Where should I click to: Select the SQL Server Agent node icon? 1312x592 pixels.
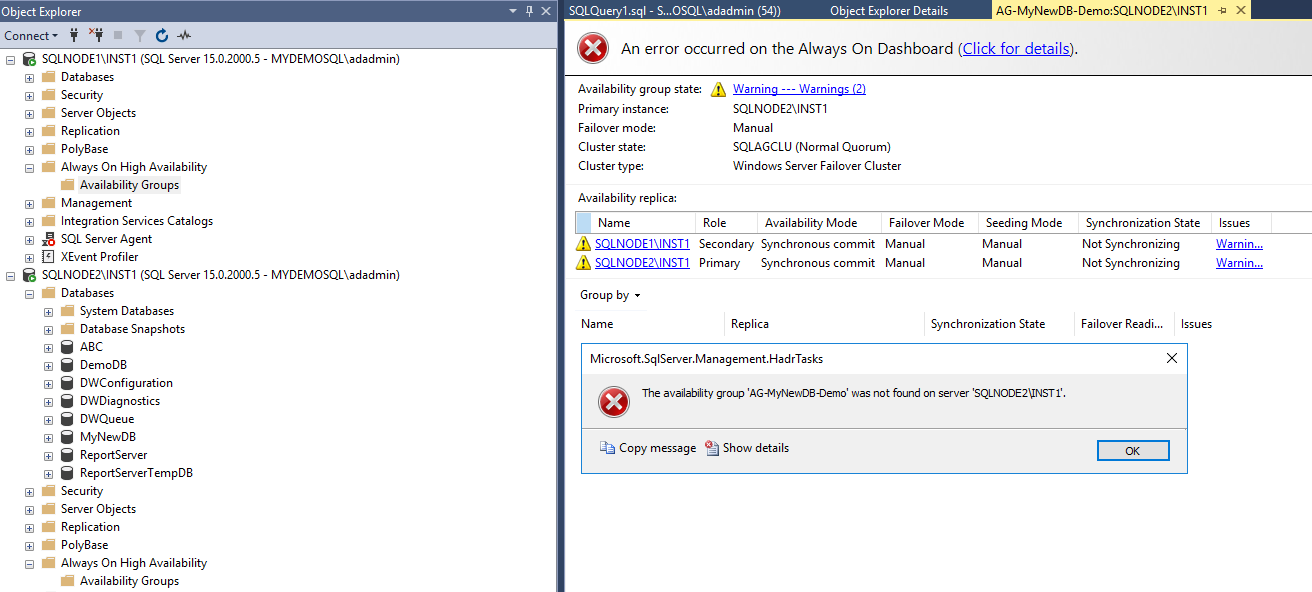pyautogui.click(x=49, y=239)
